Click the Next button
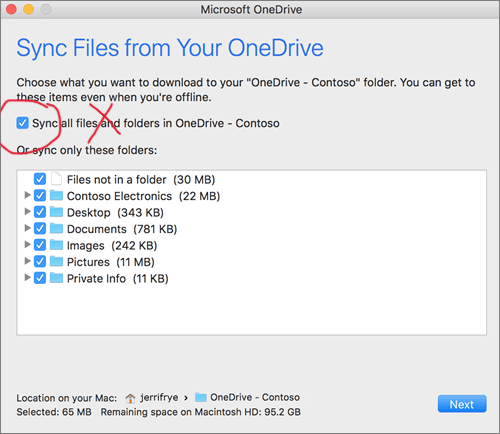This screenshot has width=500, height=434. 462,404
